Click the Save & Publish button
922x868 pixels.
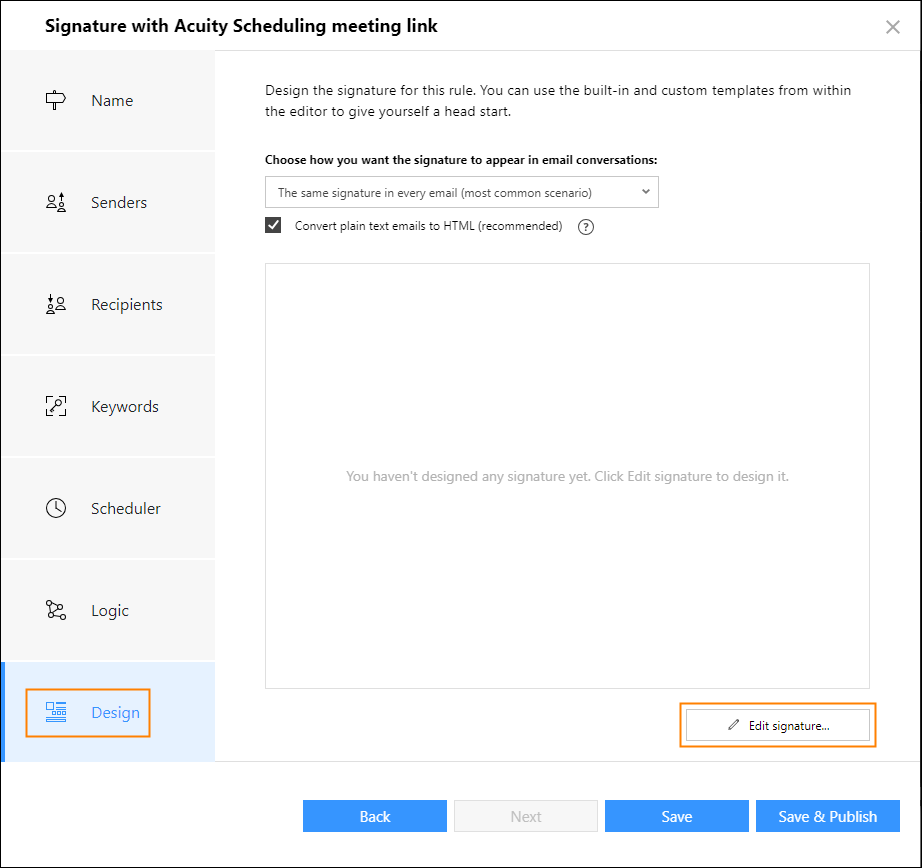[x=827, y=816]
